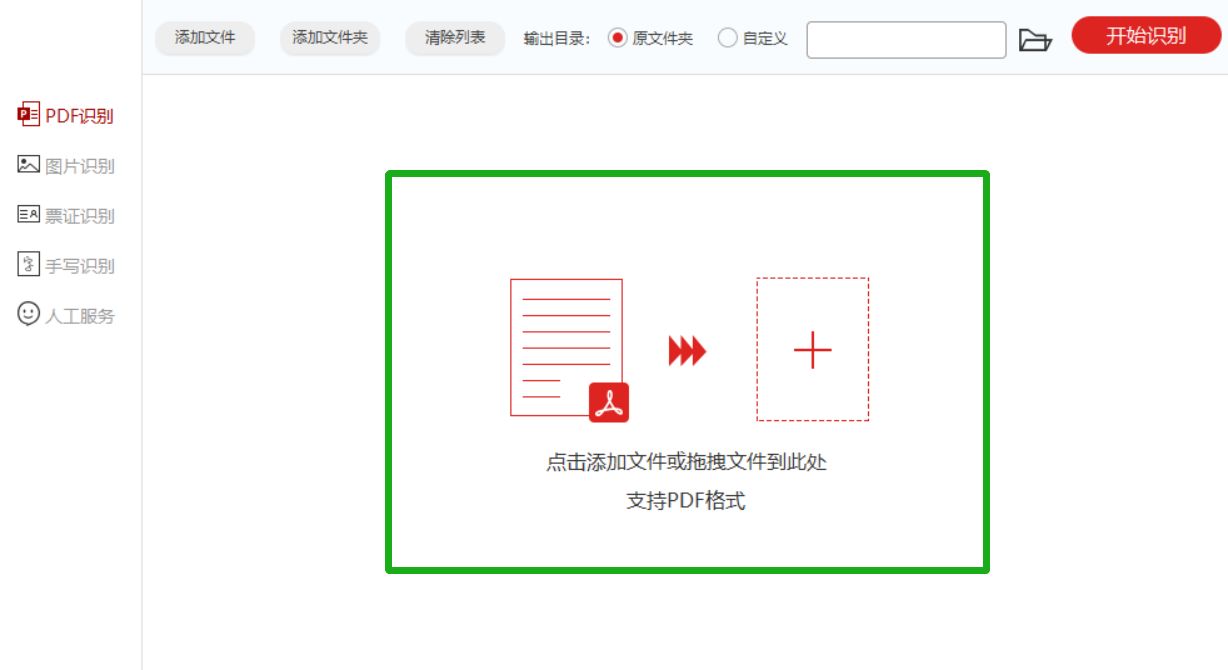Clear the list with 清除列表
The height and width of the screenshot is (670, 1228).
pyautogui.click(x=455, y=38)
